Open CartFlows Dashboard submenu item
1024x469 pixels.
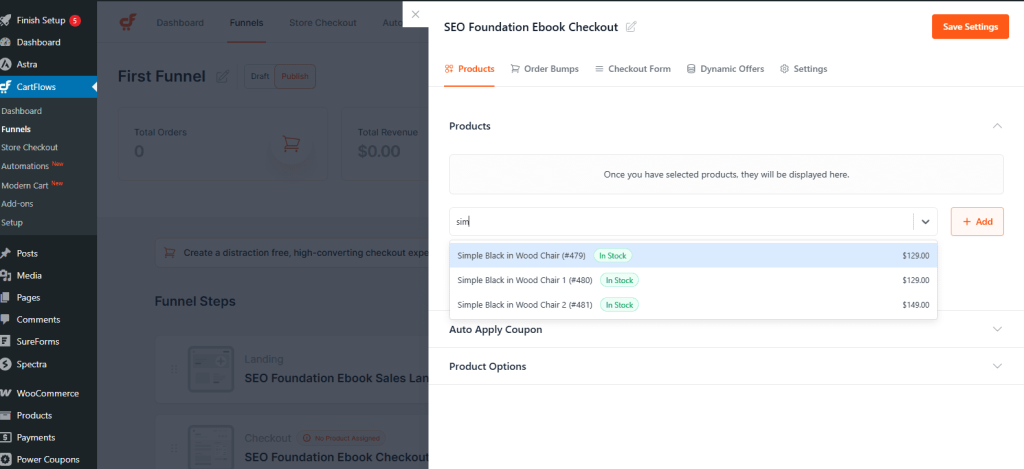[22, 111]
